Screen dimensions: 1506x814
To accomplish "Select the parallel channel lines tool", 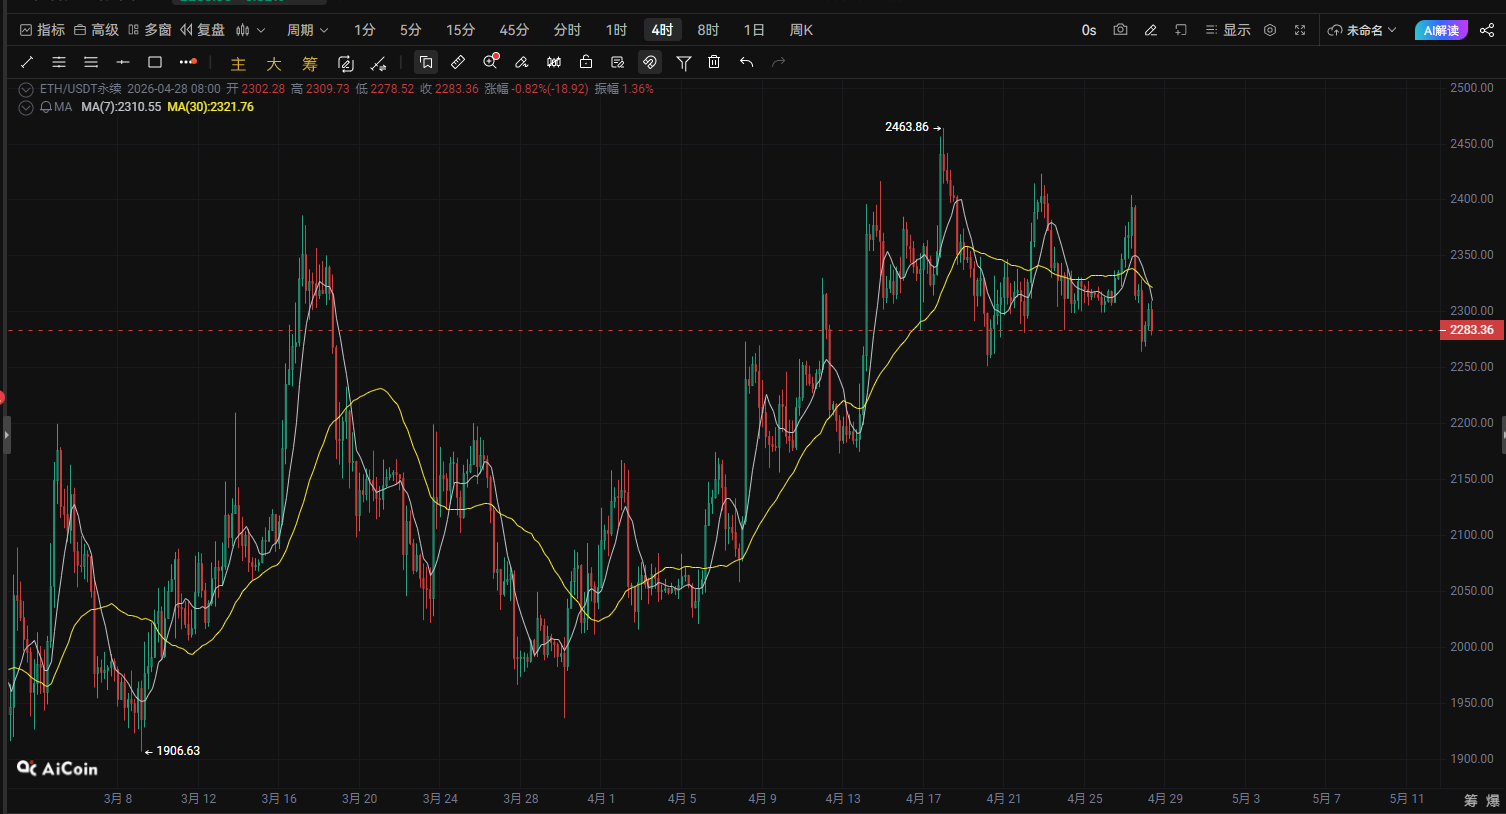I will coord(59,62).
